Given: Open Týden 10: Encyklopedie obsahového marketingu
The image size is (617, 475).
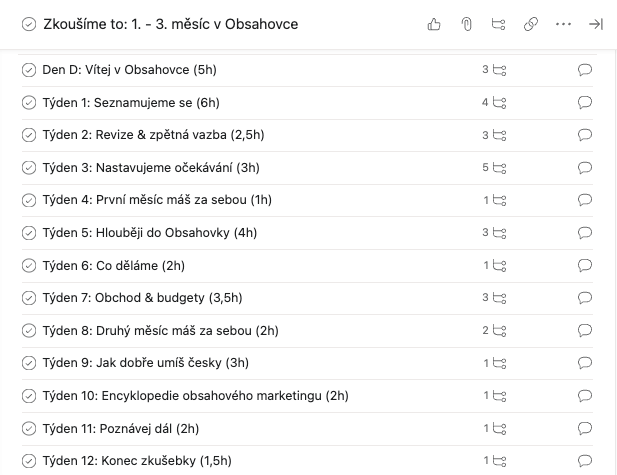Looking at the screenshot, I should (196, 396).
